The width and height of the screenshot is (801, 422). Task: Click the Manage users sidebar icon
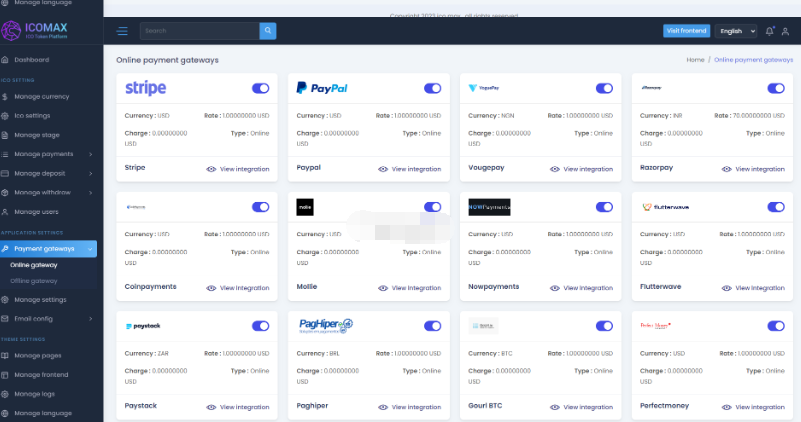tap(6, 212)
